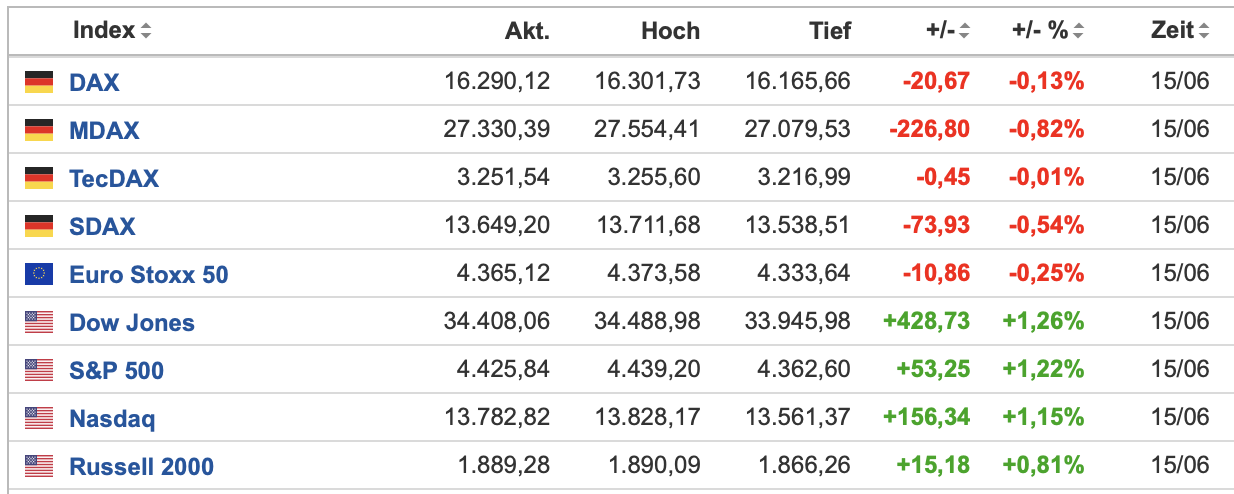The width and height of the screenshot is (1234, 494).
Task: Click the EU flag beside Euro Stoxx 50
Action: click(x=39, y=273)
